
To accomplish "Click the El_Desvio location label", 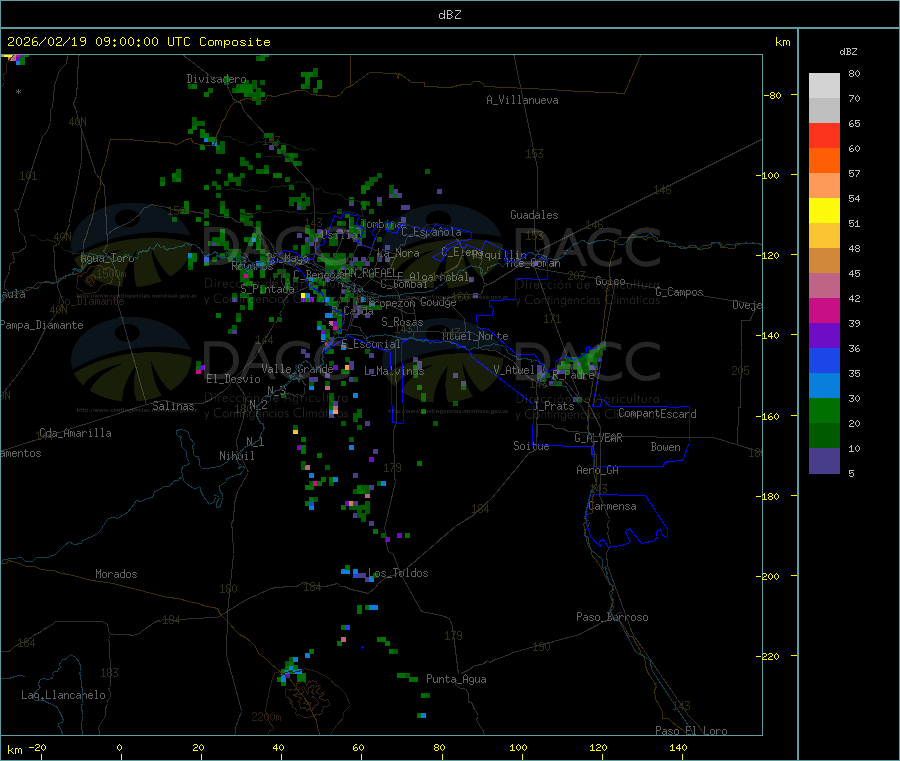I will [233, 379].
